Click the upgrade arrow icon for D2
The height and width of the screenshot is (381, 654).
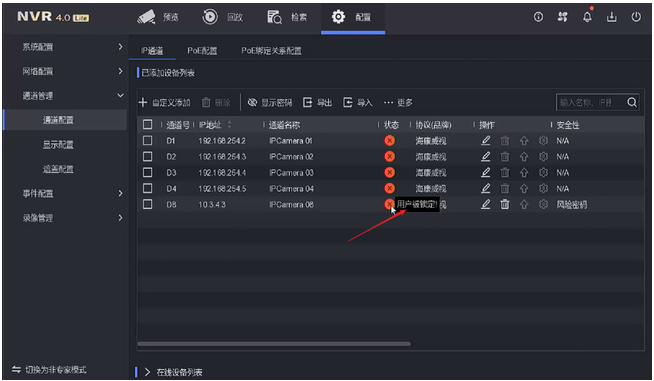click(x=524, y=156)
